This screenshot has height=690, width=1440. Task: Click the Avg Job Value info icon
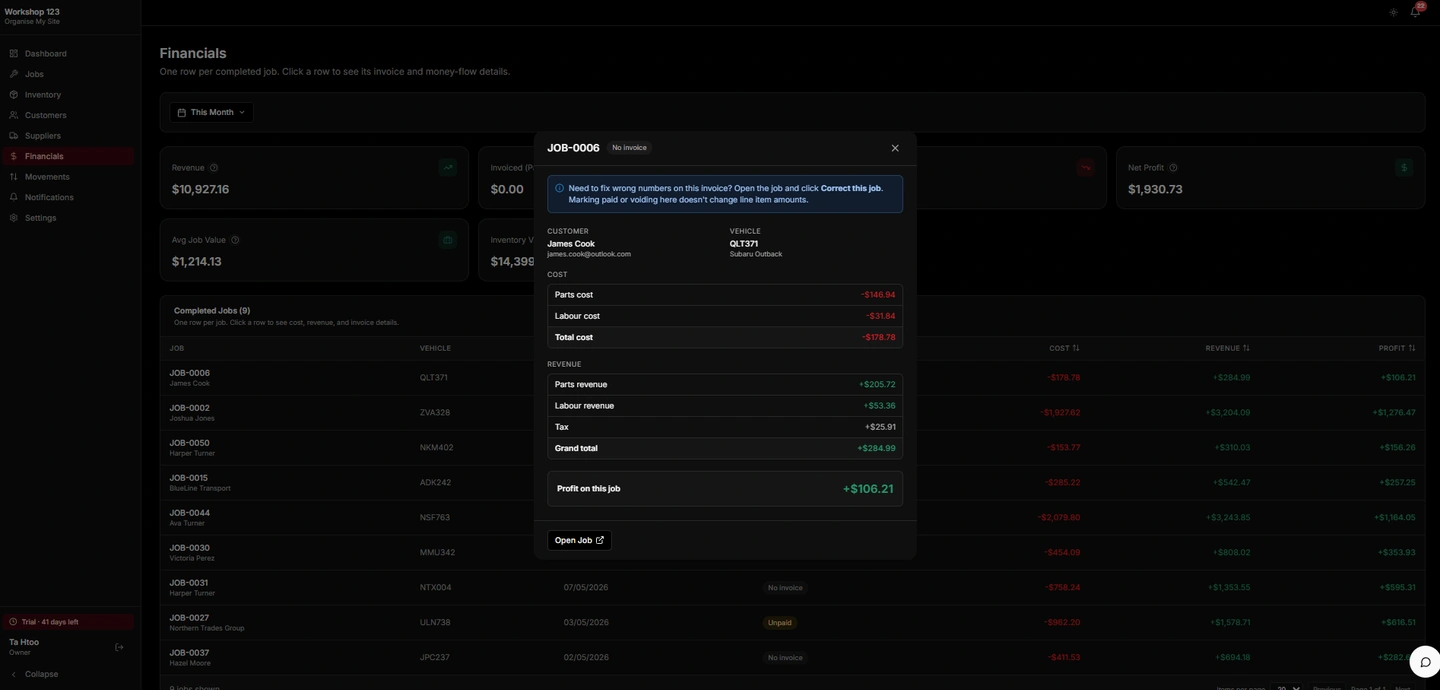(235, 240)
